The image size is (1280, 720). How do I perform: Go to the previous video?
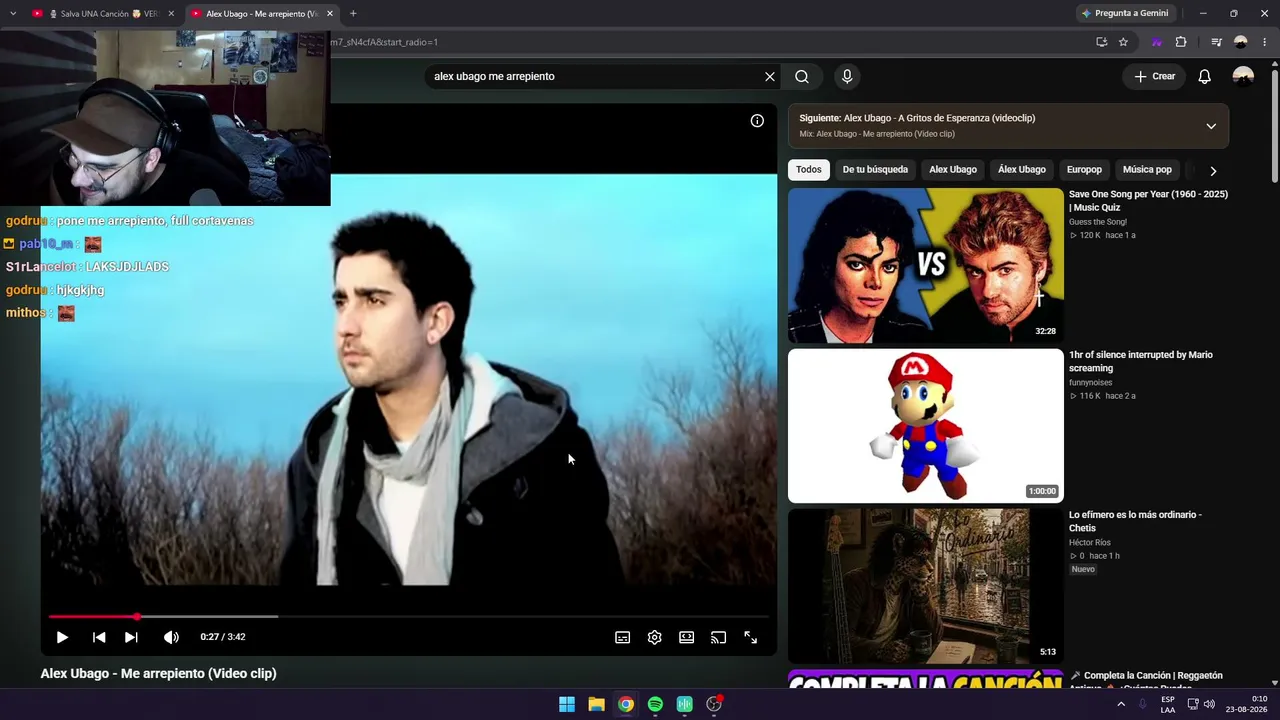click(99, 637)
